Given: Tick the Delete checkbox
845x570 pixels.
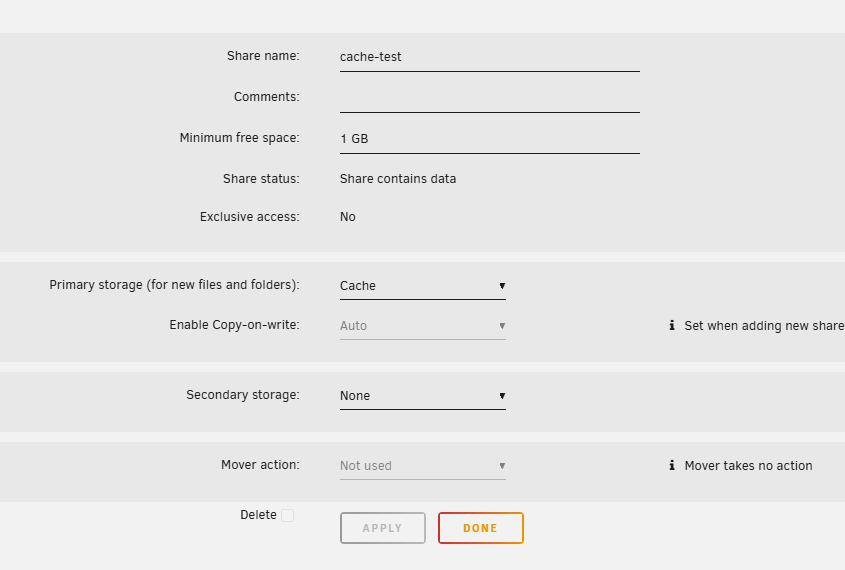Looking at the screenshot, I should click(288, 516).
